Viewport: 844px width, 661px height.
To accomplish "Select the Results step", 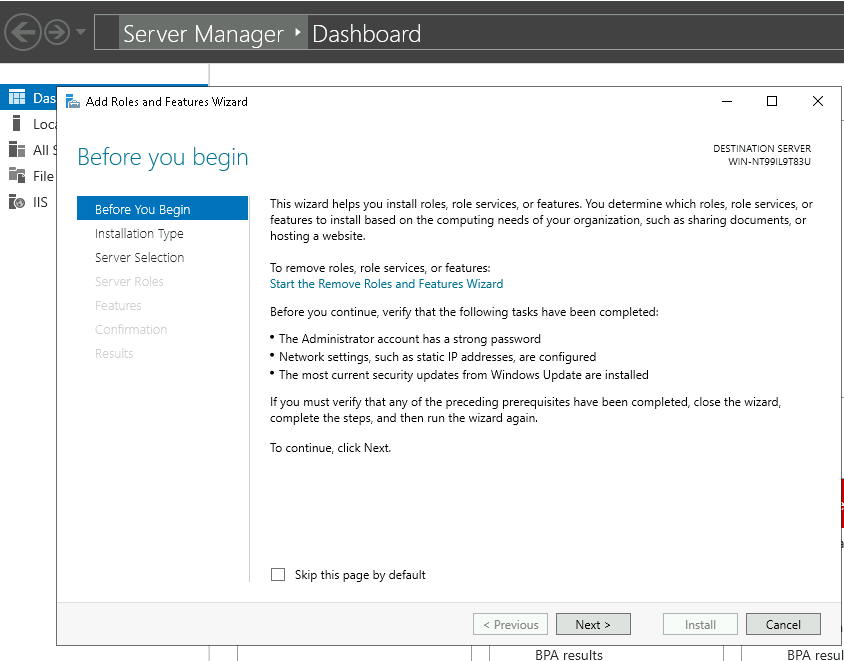I will point(114,353).
